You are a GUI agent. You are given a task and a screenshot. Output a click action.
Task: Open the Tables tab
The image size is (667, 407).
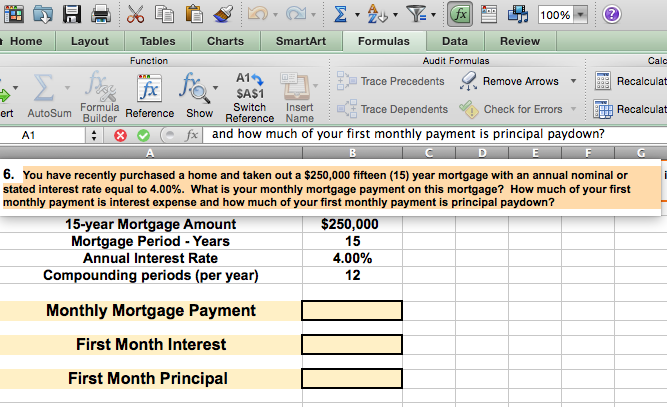[x=158, y=41]
